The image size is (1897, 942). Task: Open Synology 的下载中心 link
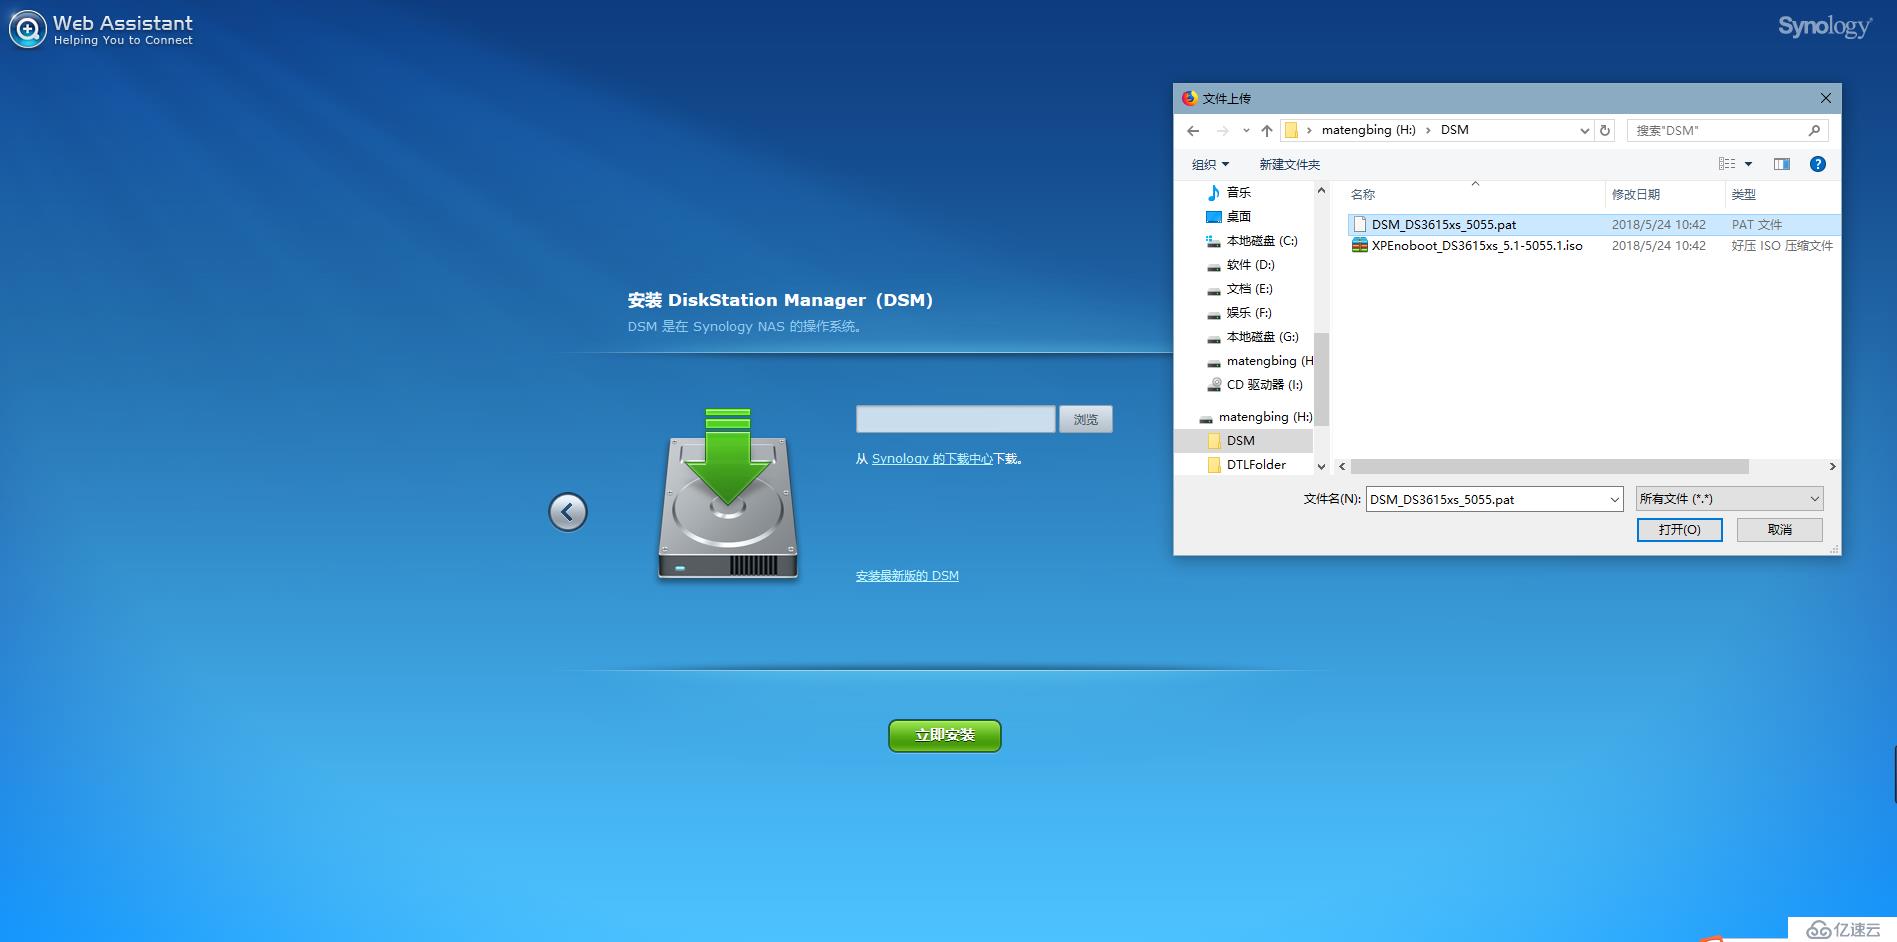pyautogui.click(x=932, y=458)
